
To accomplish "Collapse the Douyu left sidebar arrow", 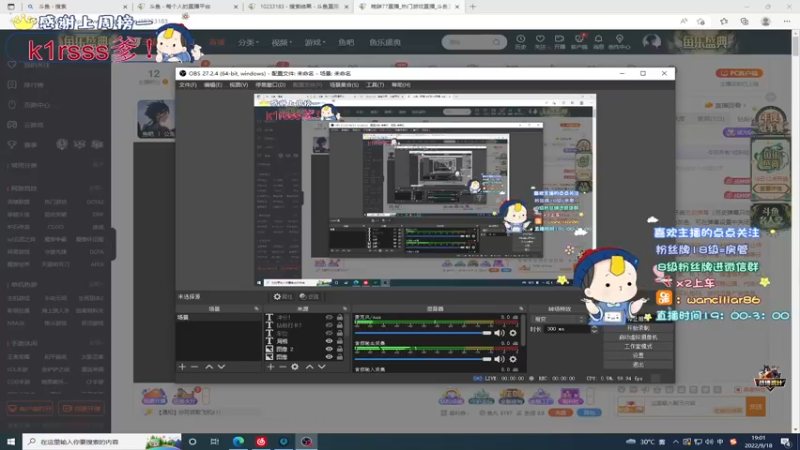I will click(x=113, y=244).
